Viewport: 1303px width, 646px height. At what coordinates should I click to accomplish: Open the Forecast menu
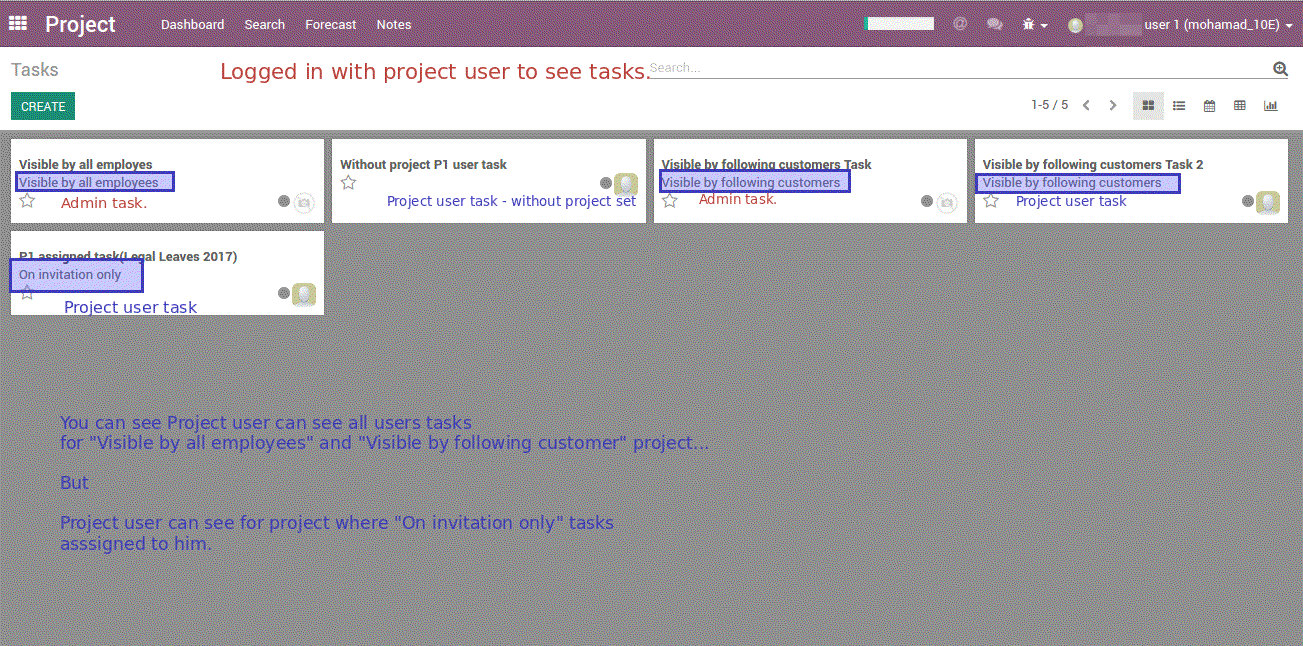(330, 24)
